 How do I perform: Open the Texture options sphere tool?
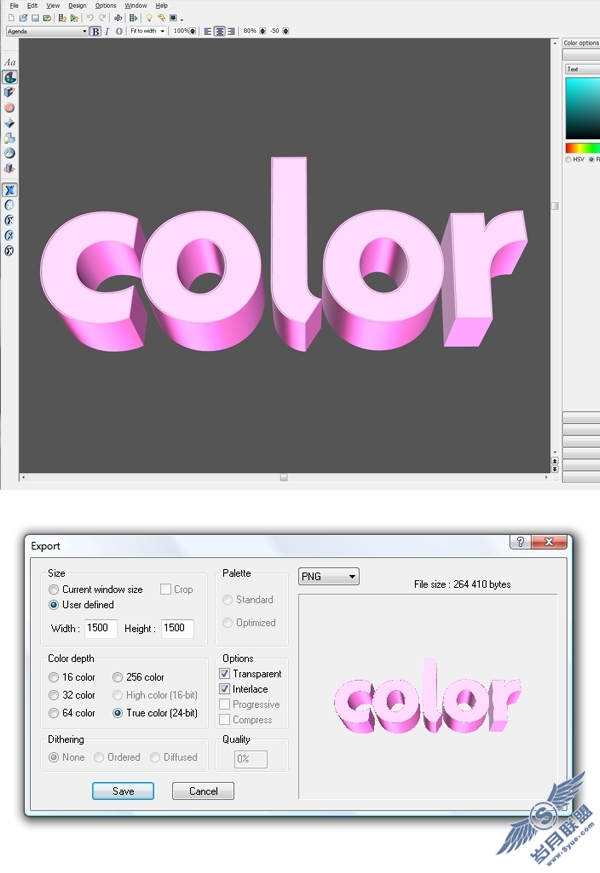click(x=9, y=153)
